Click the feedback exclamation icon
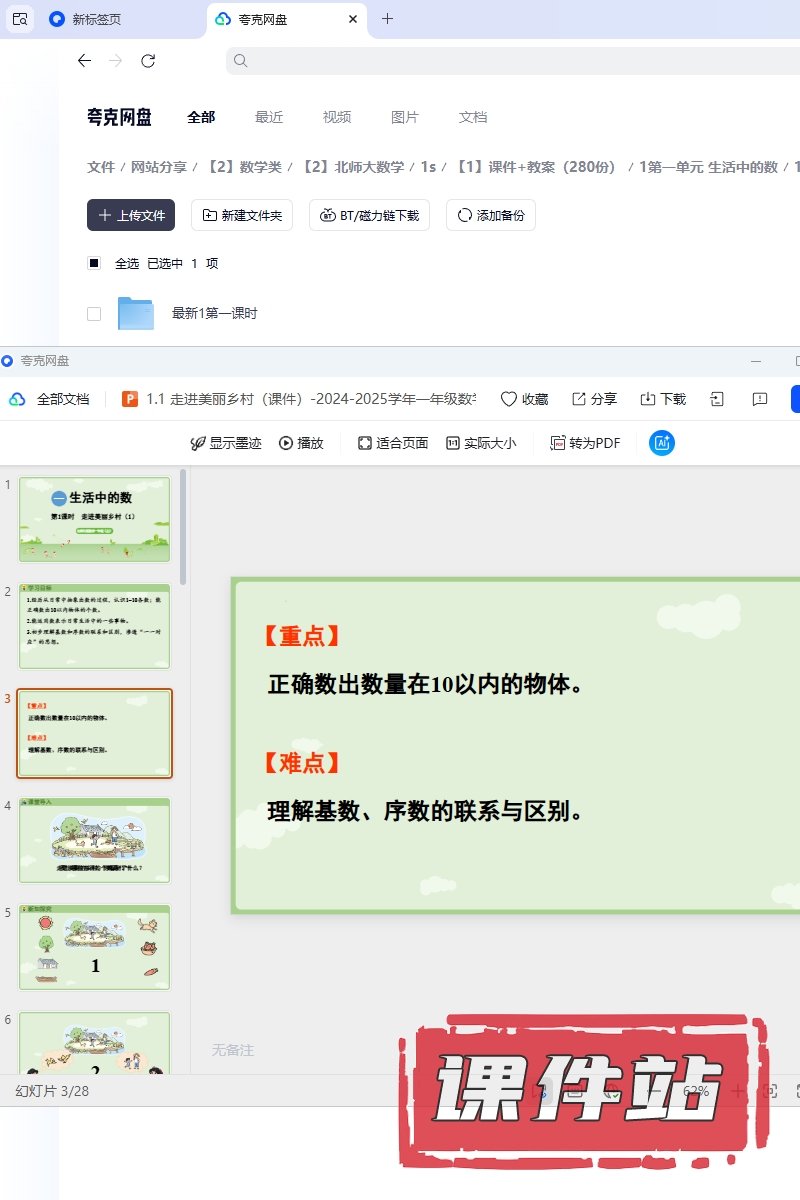 tap(760, 399)
